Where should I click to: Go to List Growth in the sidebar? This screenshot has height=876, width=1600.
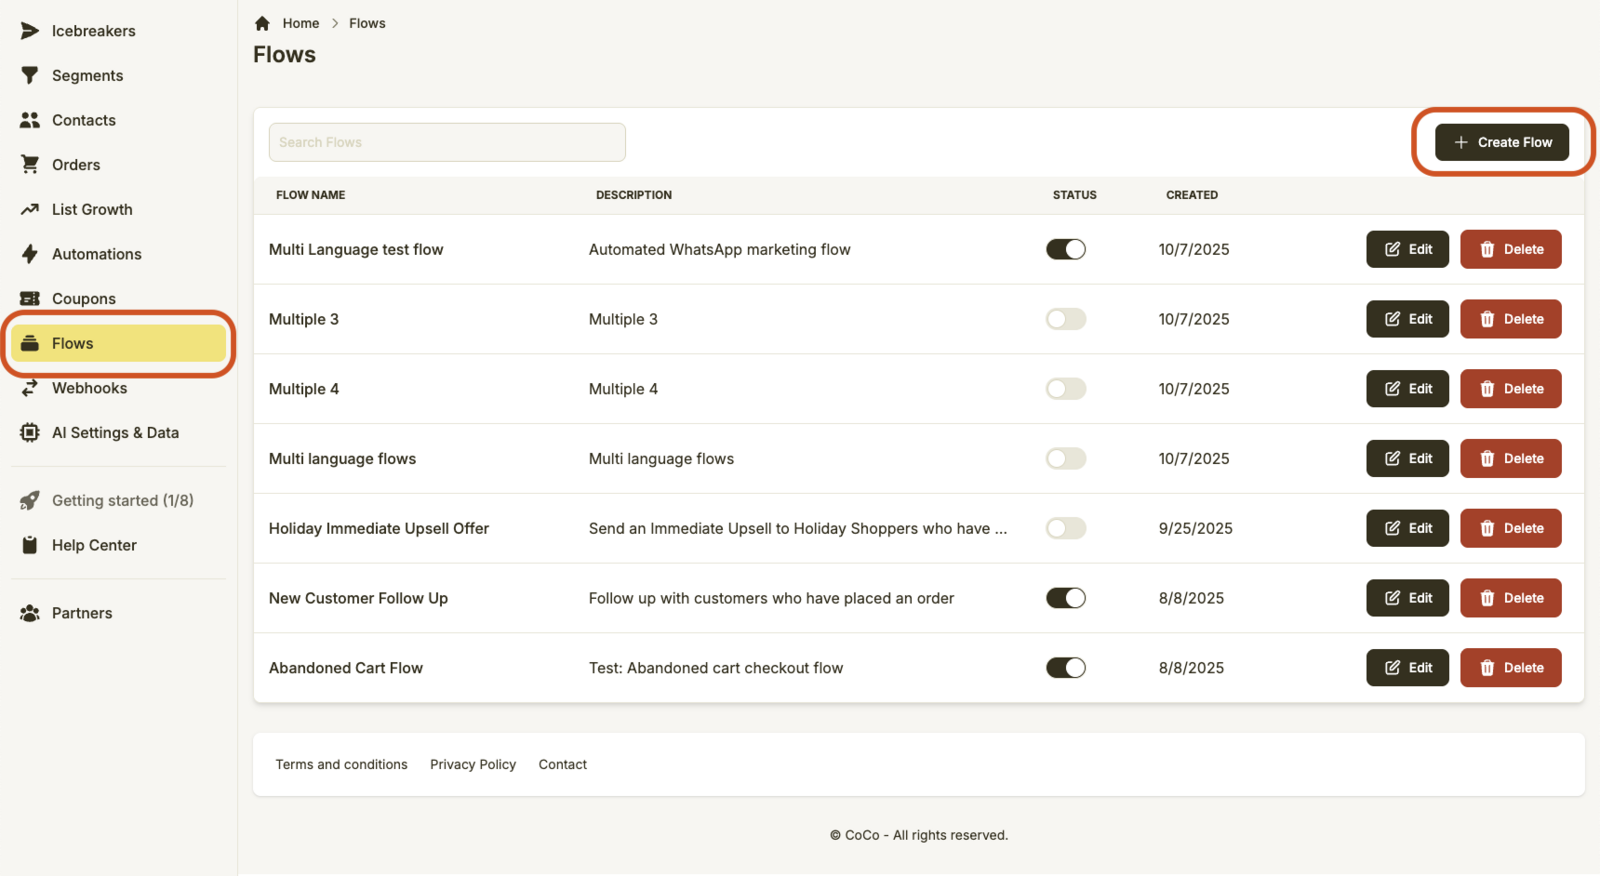92,210
